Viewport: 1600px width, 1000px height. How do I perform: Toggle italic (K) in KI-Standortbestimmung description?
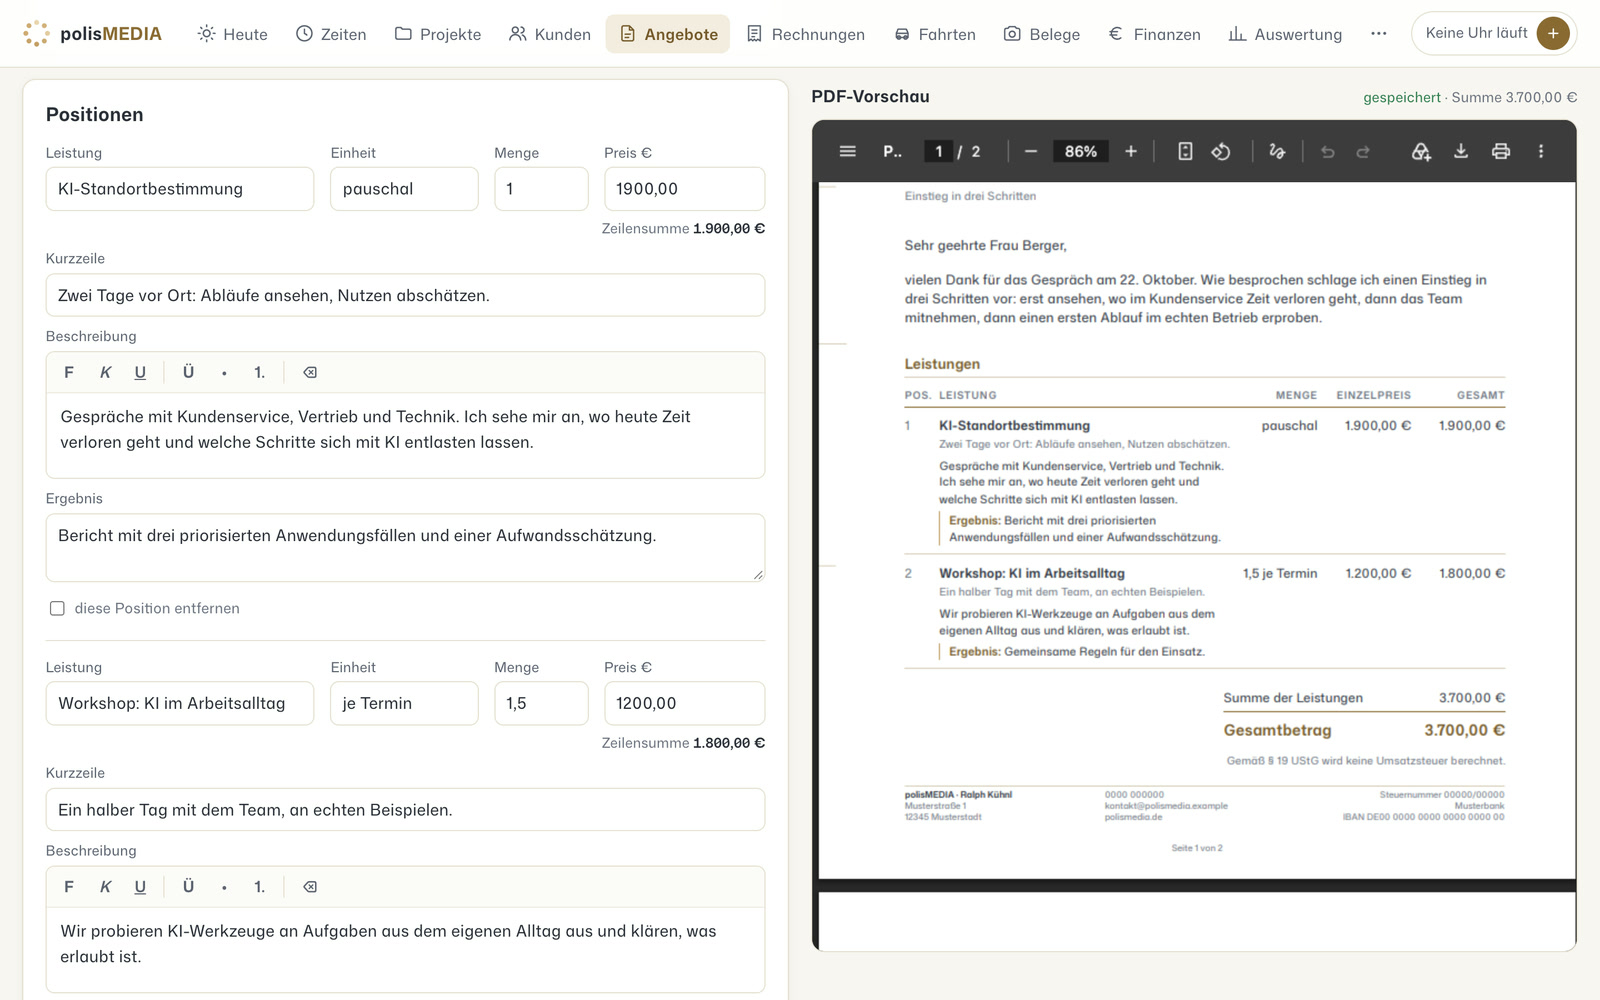(x=105, y=372)
